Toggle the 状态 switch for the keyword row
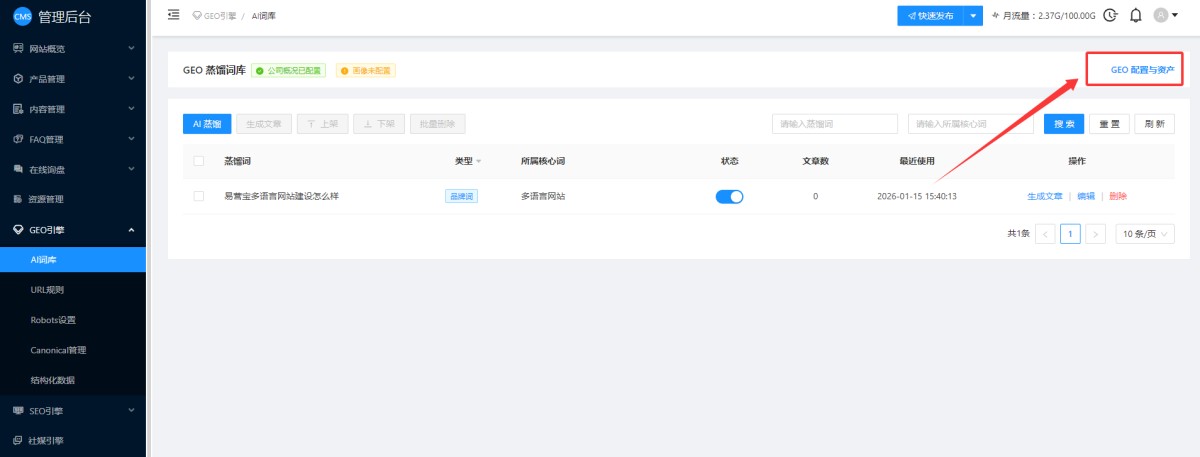The width and height of the screenshot is (1200, 457). point(729,196)
